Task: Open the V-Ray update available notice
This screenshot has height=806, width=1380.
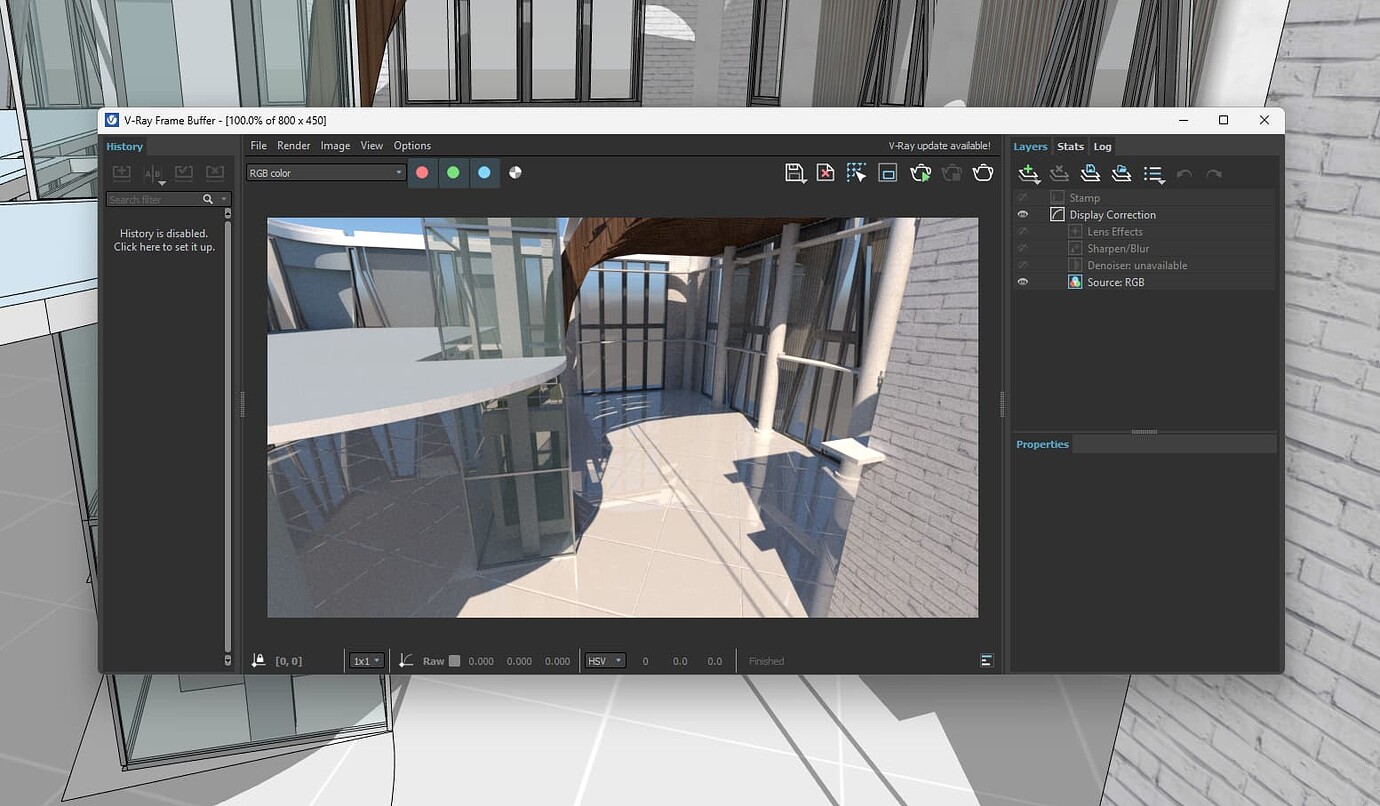Action: point(938,145)
